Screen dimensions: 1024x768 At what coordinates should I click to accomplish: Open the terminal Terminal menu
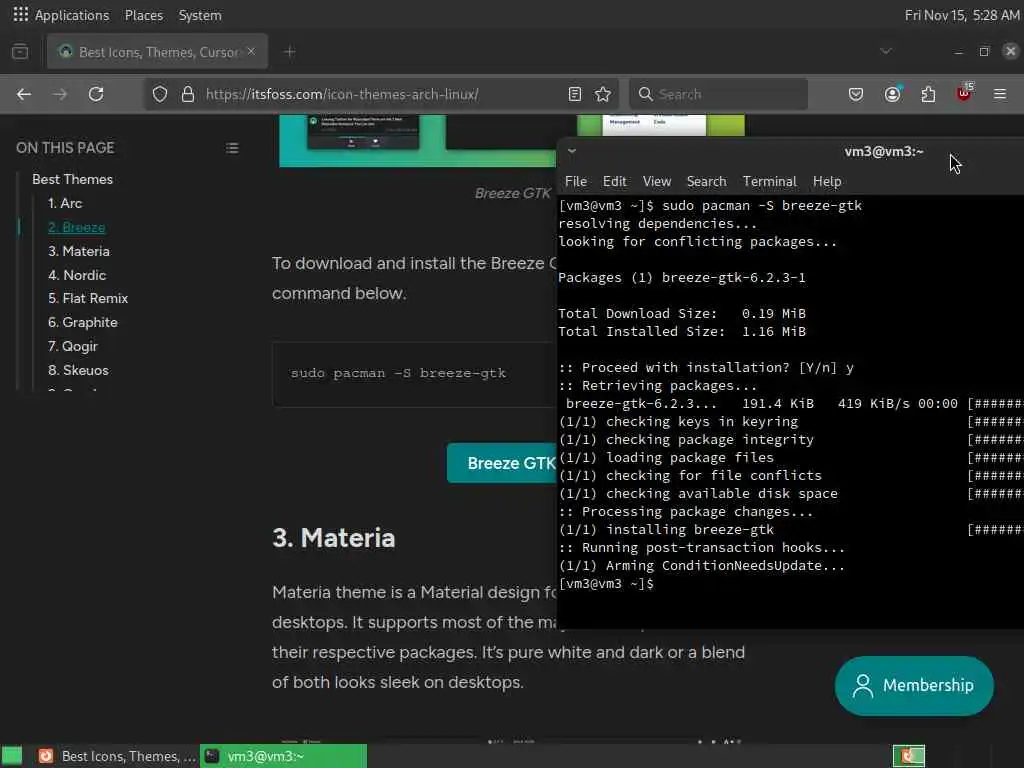[x=769, y=182]
